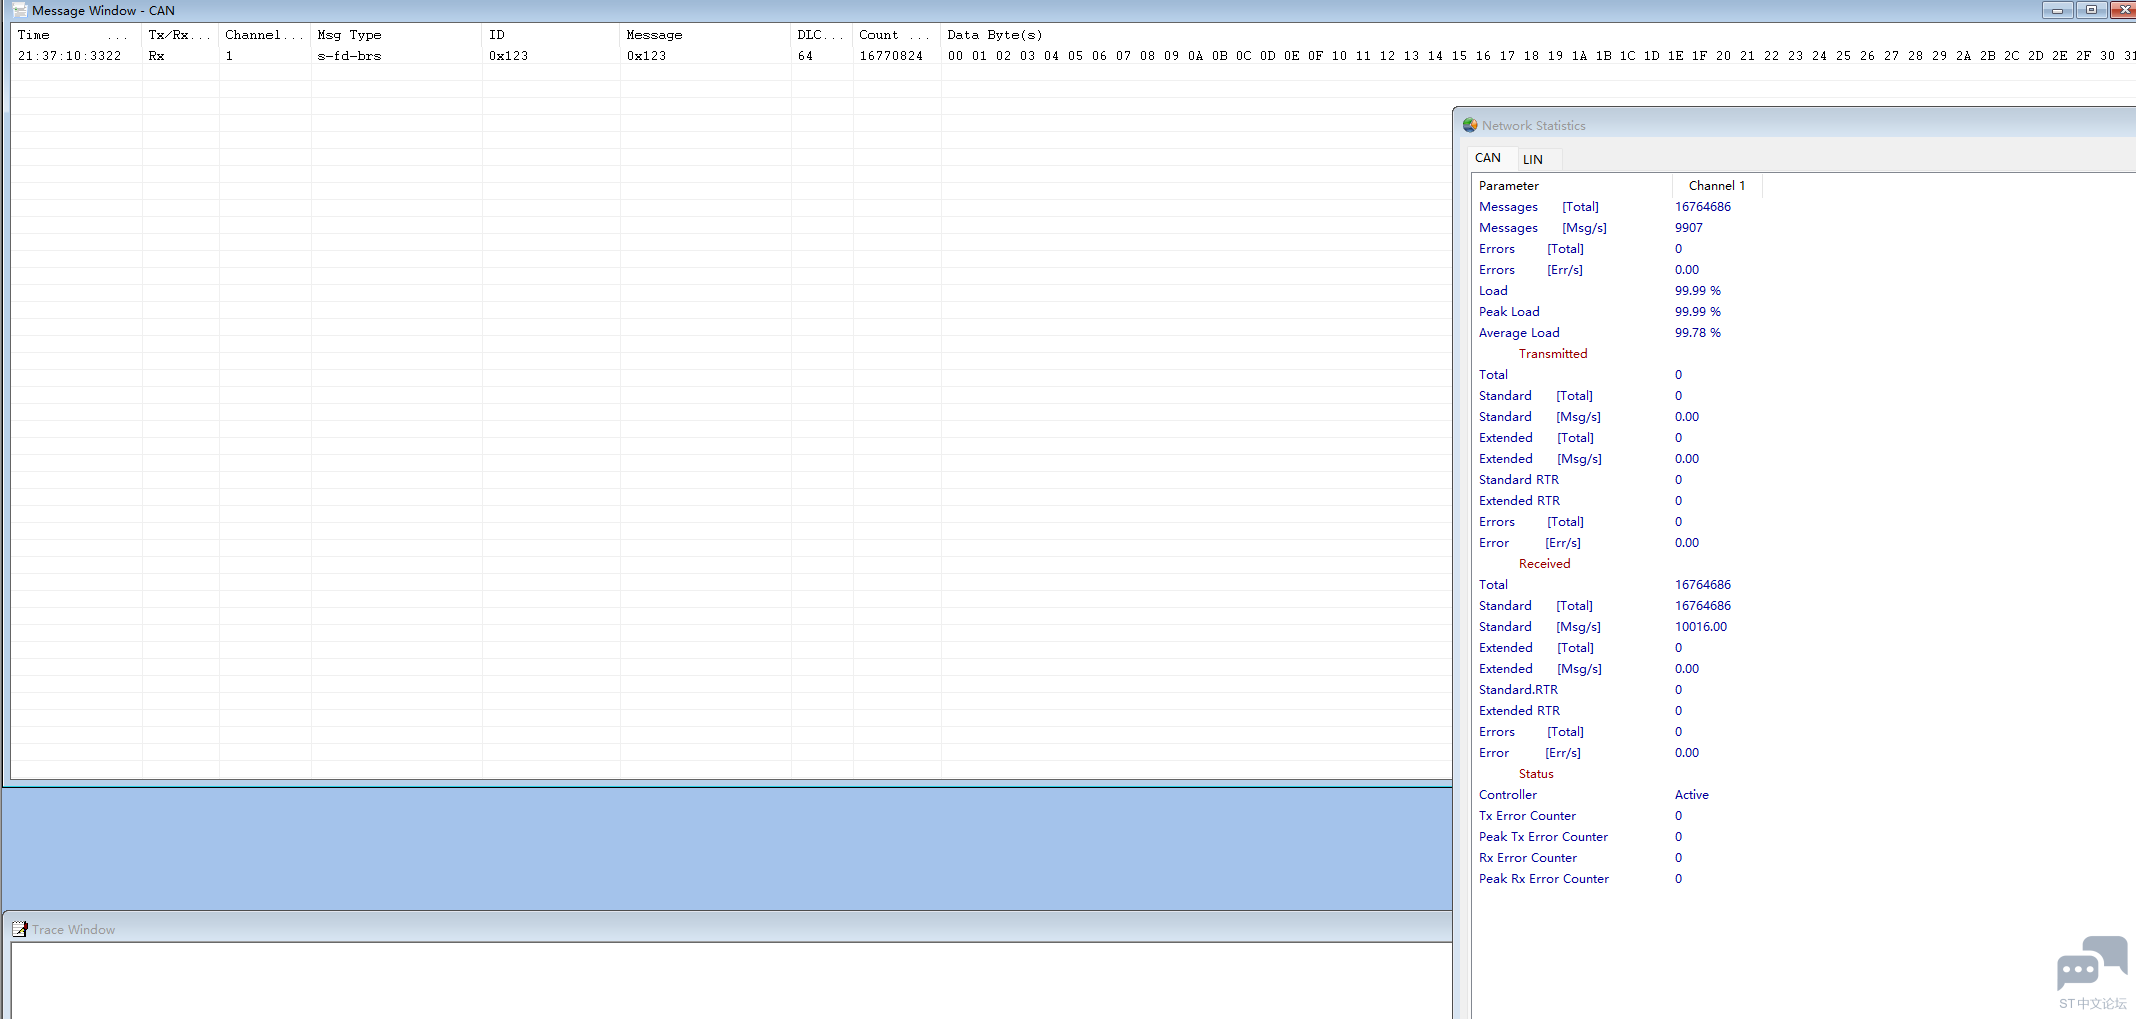
Task: Minimize the Message Window CAN
Action: (x=2057, y=10)
